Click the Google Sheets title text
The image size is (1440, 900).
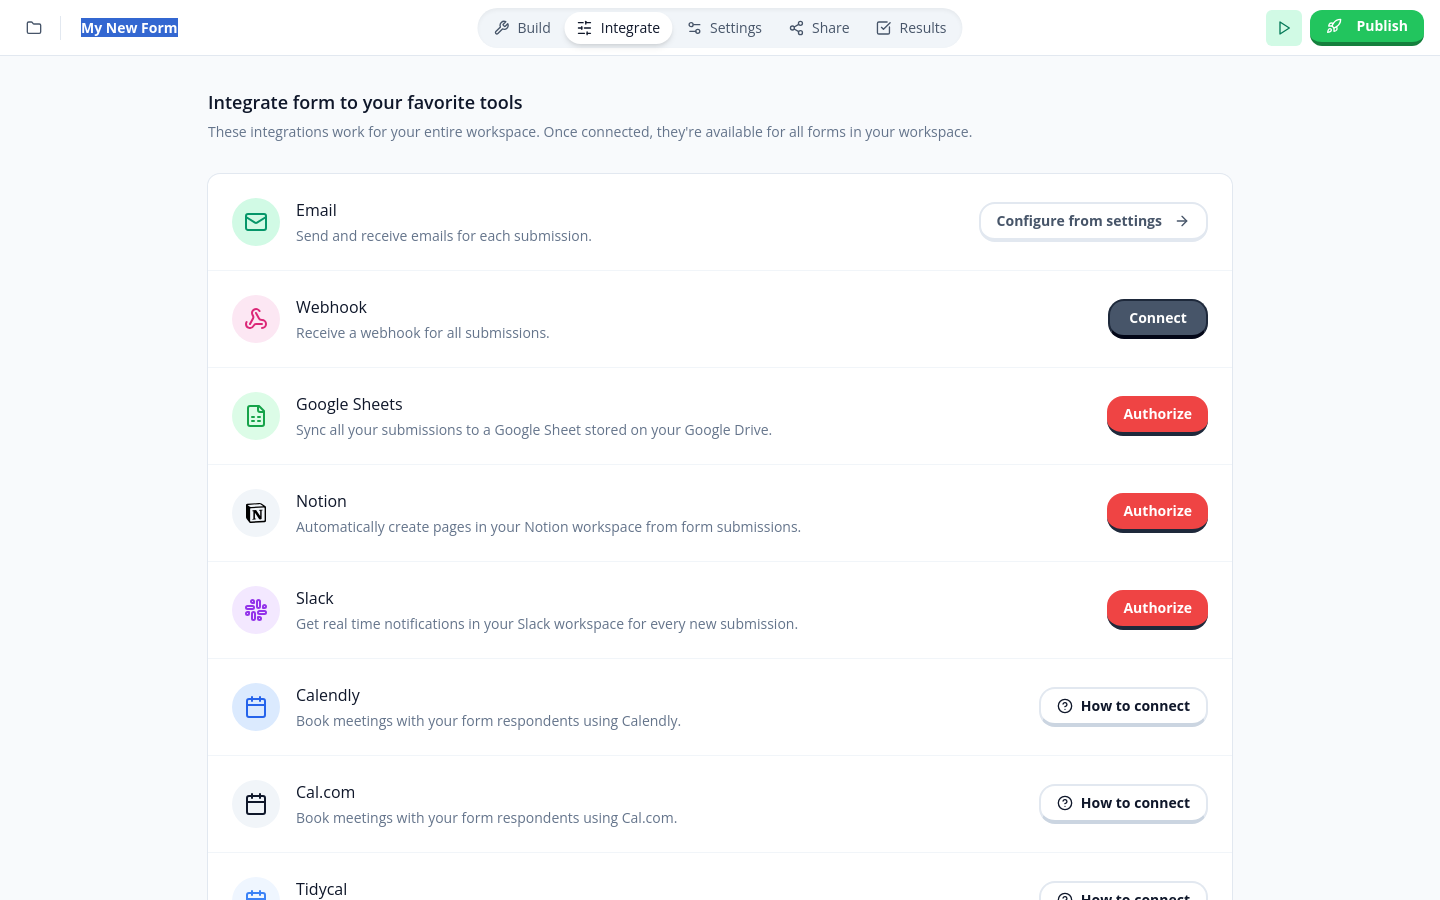click(x=349, y=404)
